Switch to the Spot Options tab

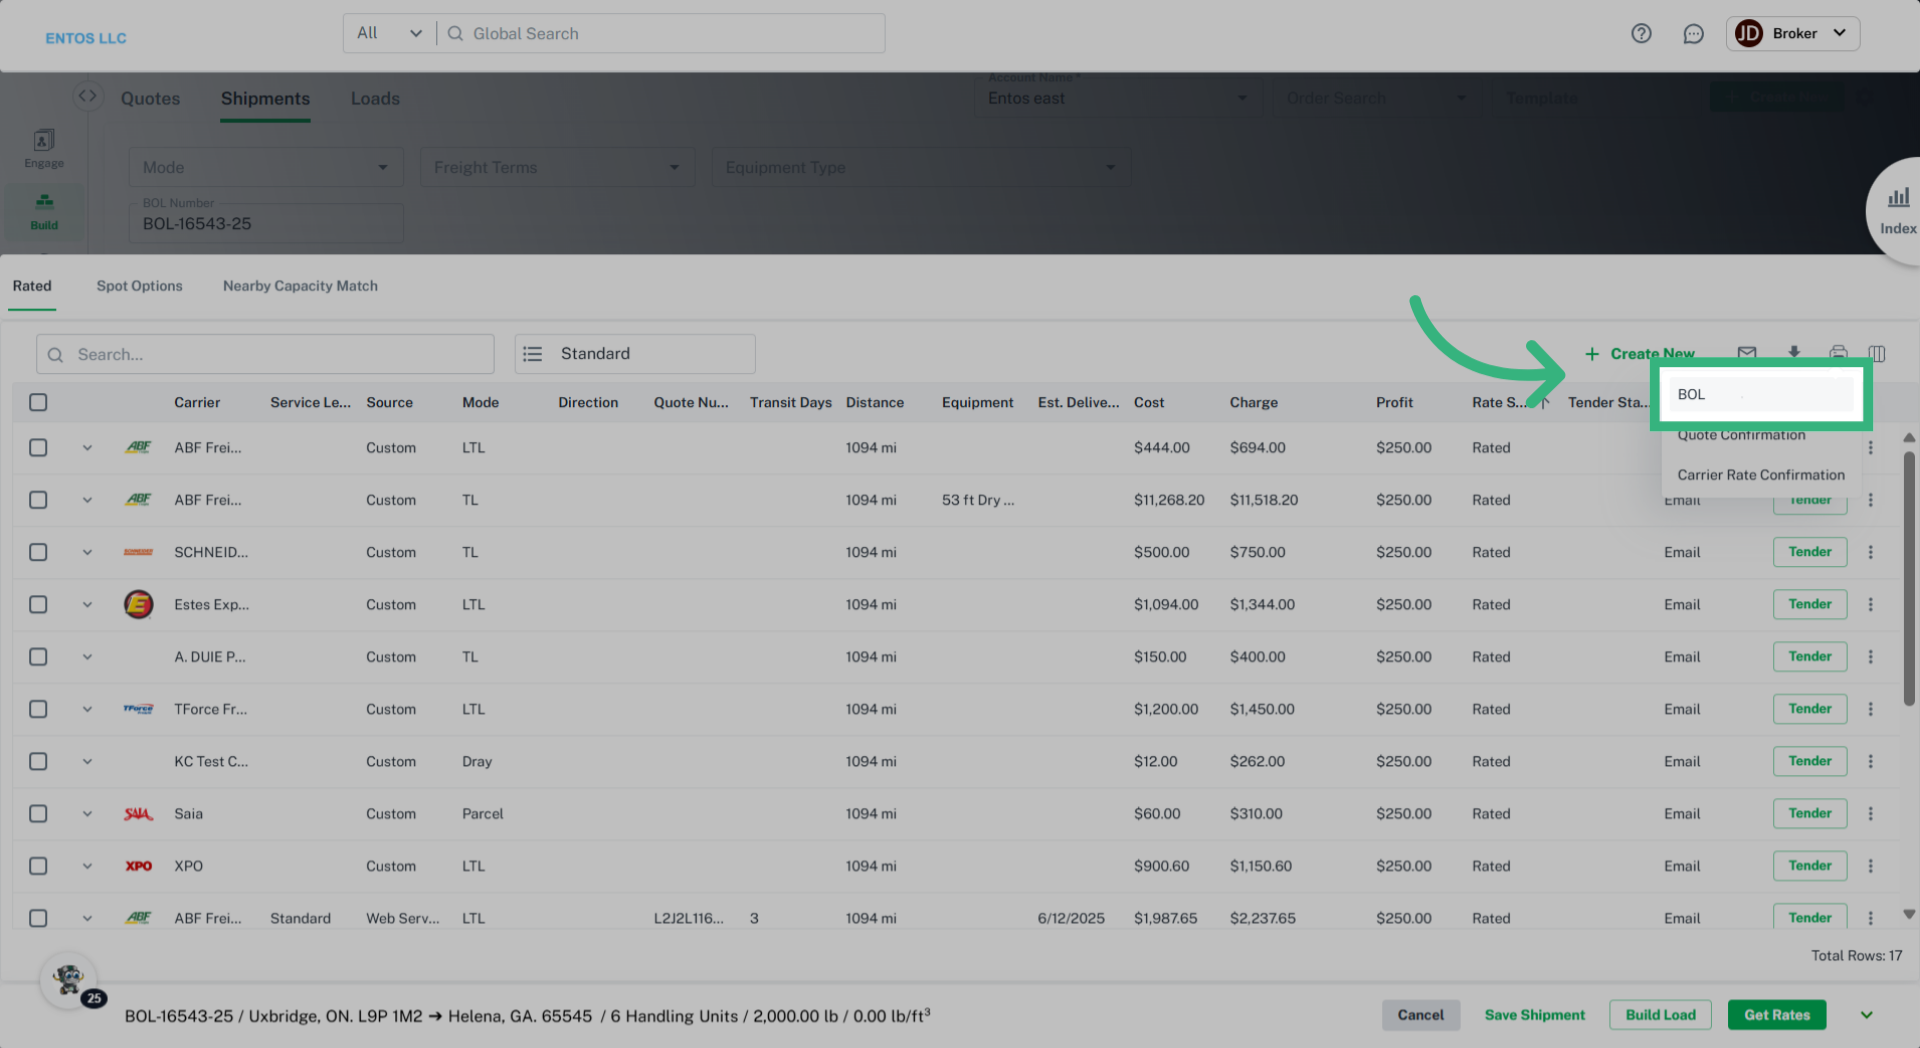click(x=139, y=286)
